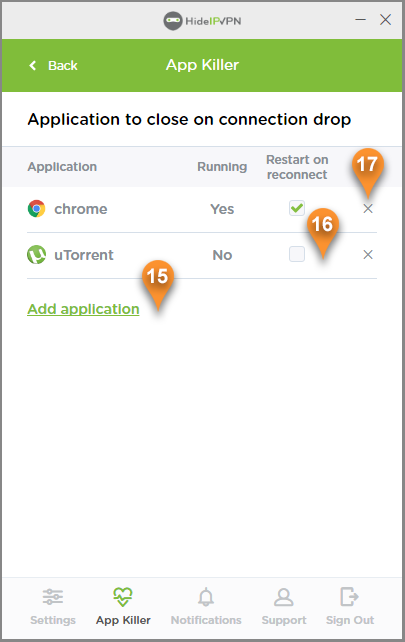Click the uTorrent application icon
This screenshot has width=405, height=642.
[x=36, y=255]
